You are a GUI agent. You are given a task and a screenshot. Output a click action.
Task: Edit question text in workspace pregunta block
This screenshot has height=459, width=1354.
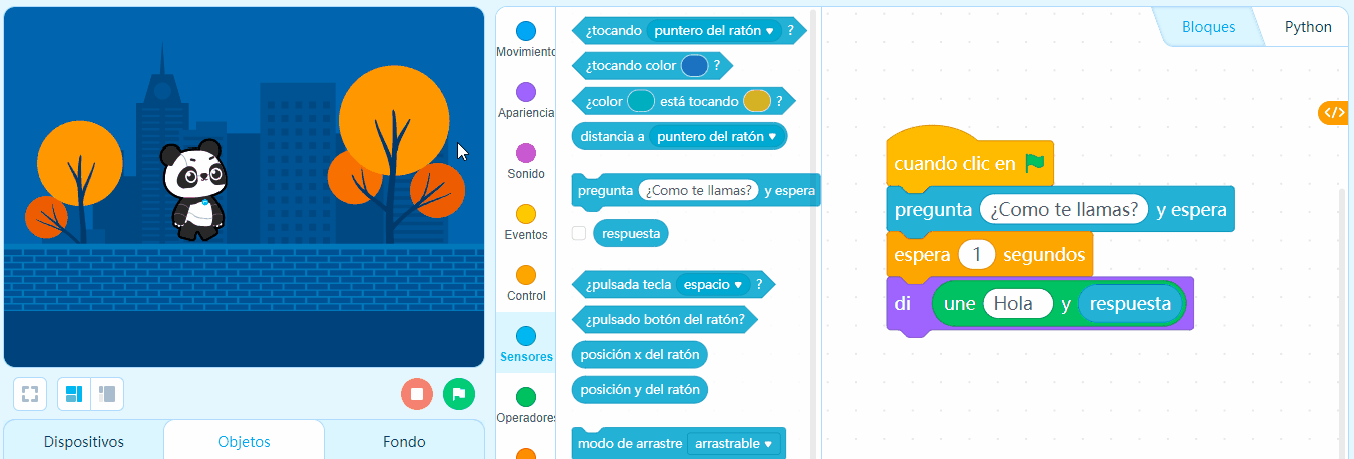point(1064,210)
